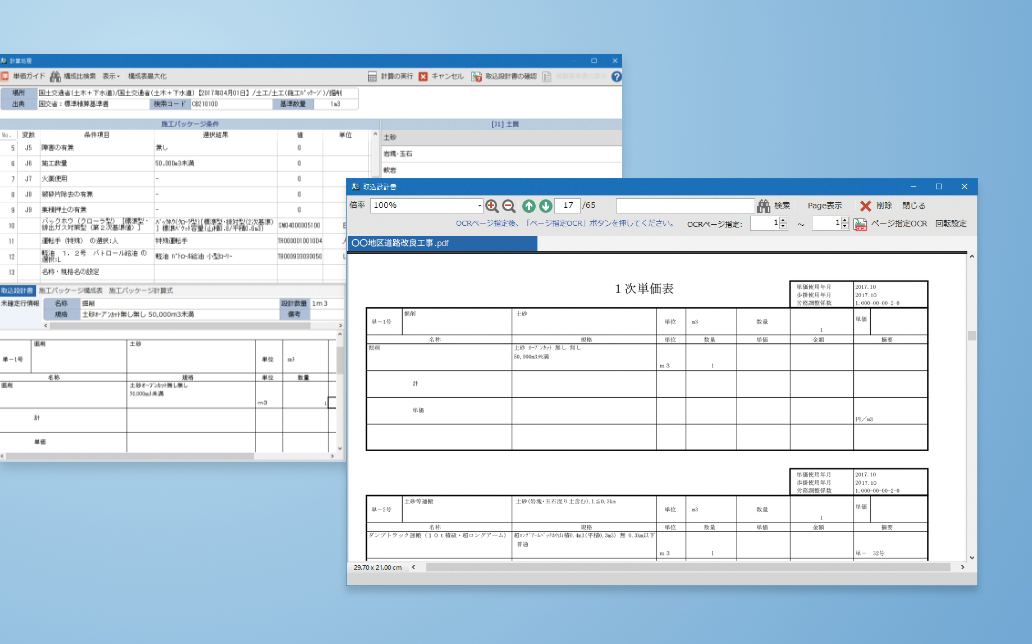Viewport: 1032px width, 644px height.
Task: Click the red X 削除 delete icon
Action: coord(866,205)
